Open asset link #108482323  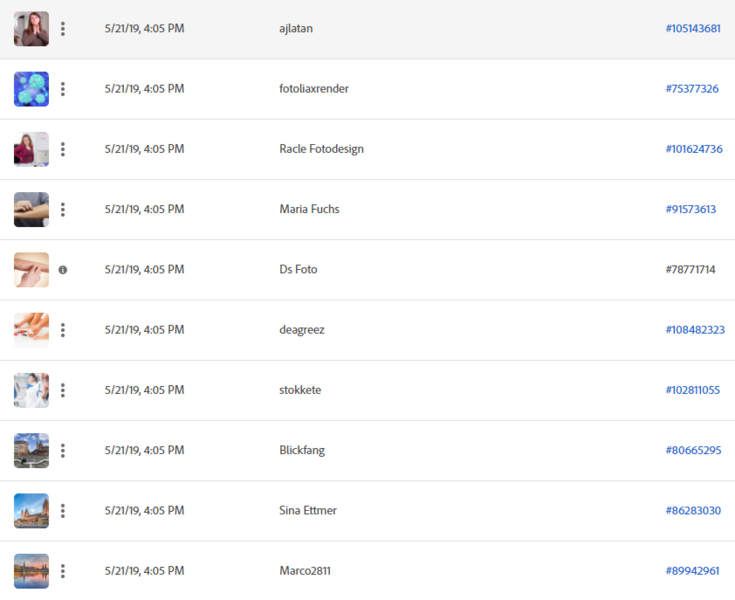pyautogui.click(x=695, y=330)
